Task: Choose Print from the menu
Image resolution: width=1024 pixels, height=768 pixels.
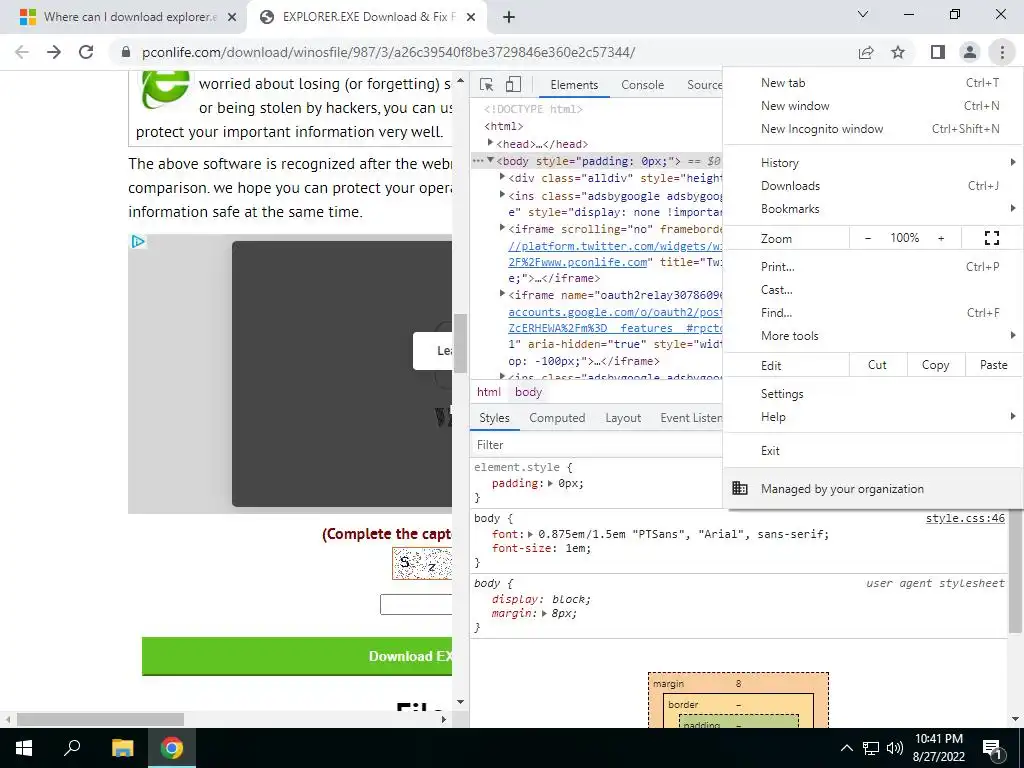Action: tap(873, 266)
